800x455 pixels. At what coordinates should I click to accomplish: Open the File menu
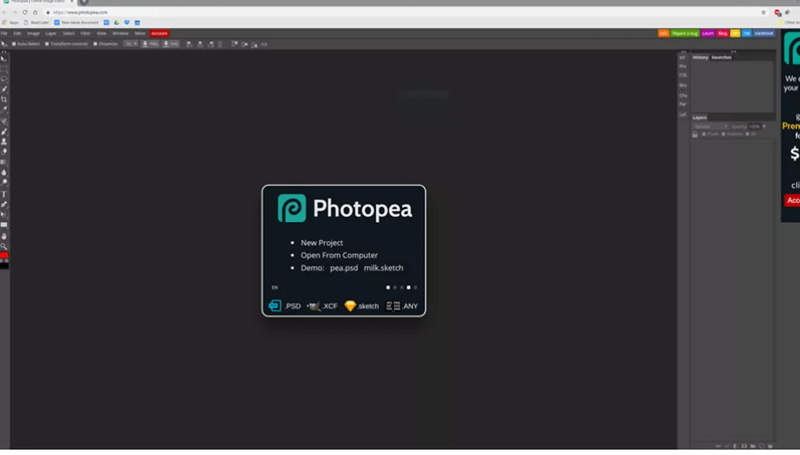pos(4,33)
